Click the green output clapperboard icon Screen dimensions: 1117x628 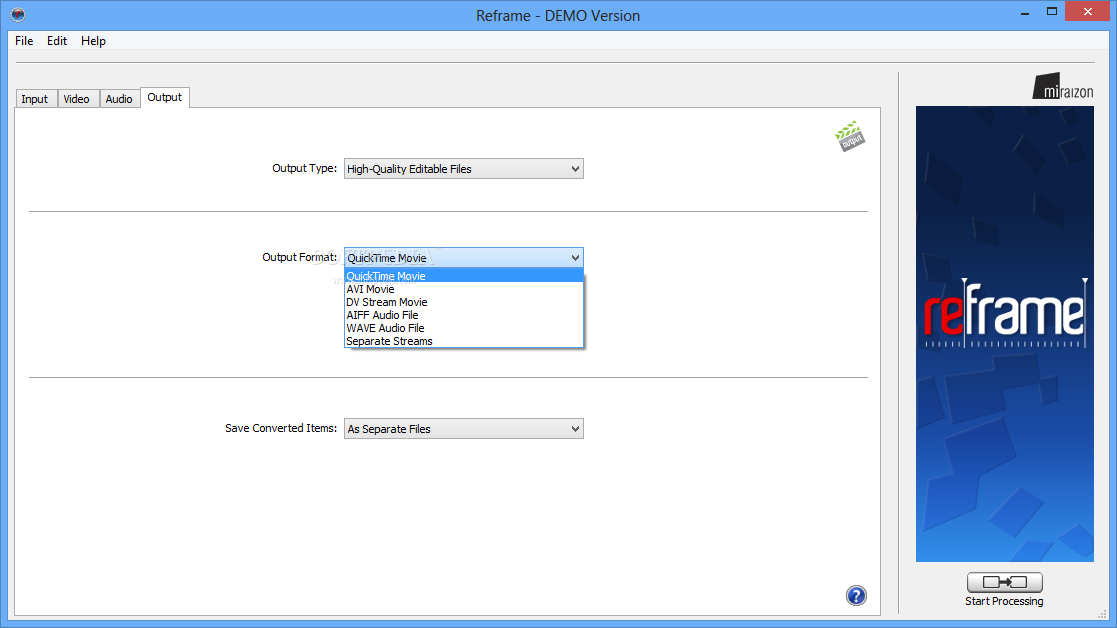849,135
